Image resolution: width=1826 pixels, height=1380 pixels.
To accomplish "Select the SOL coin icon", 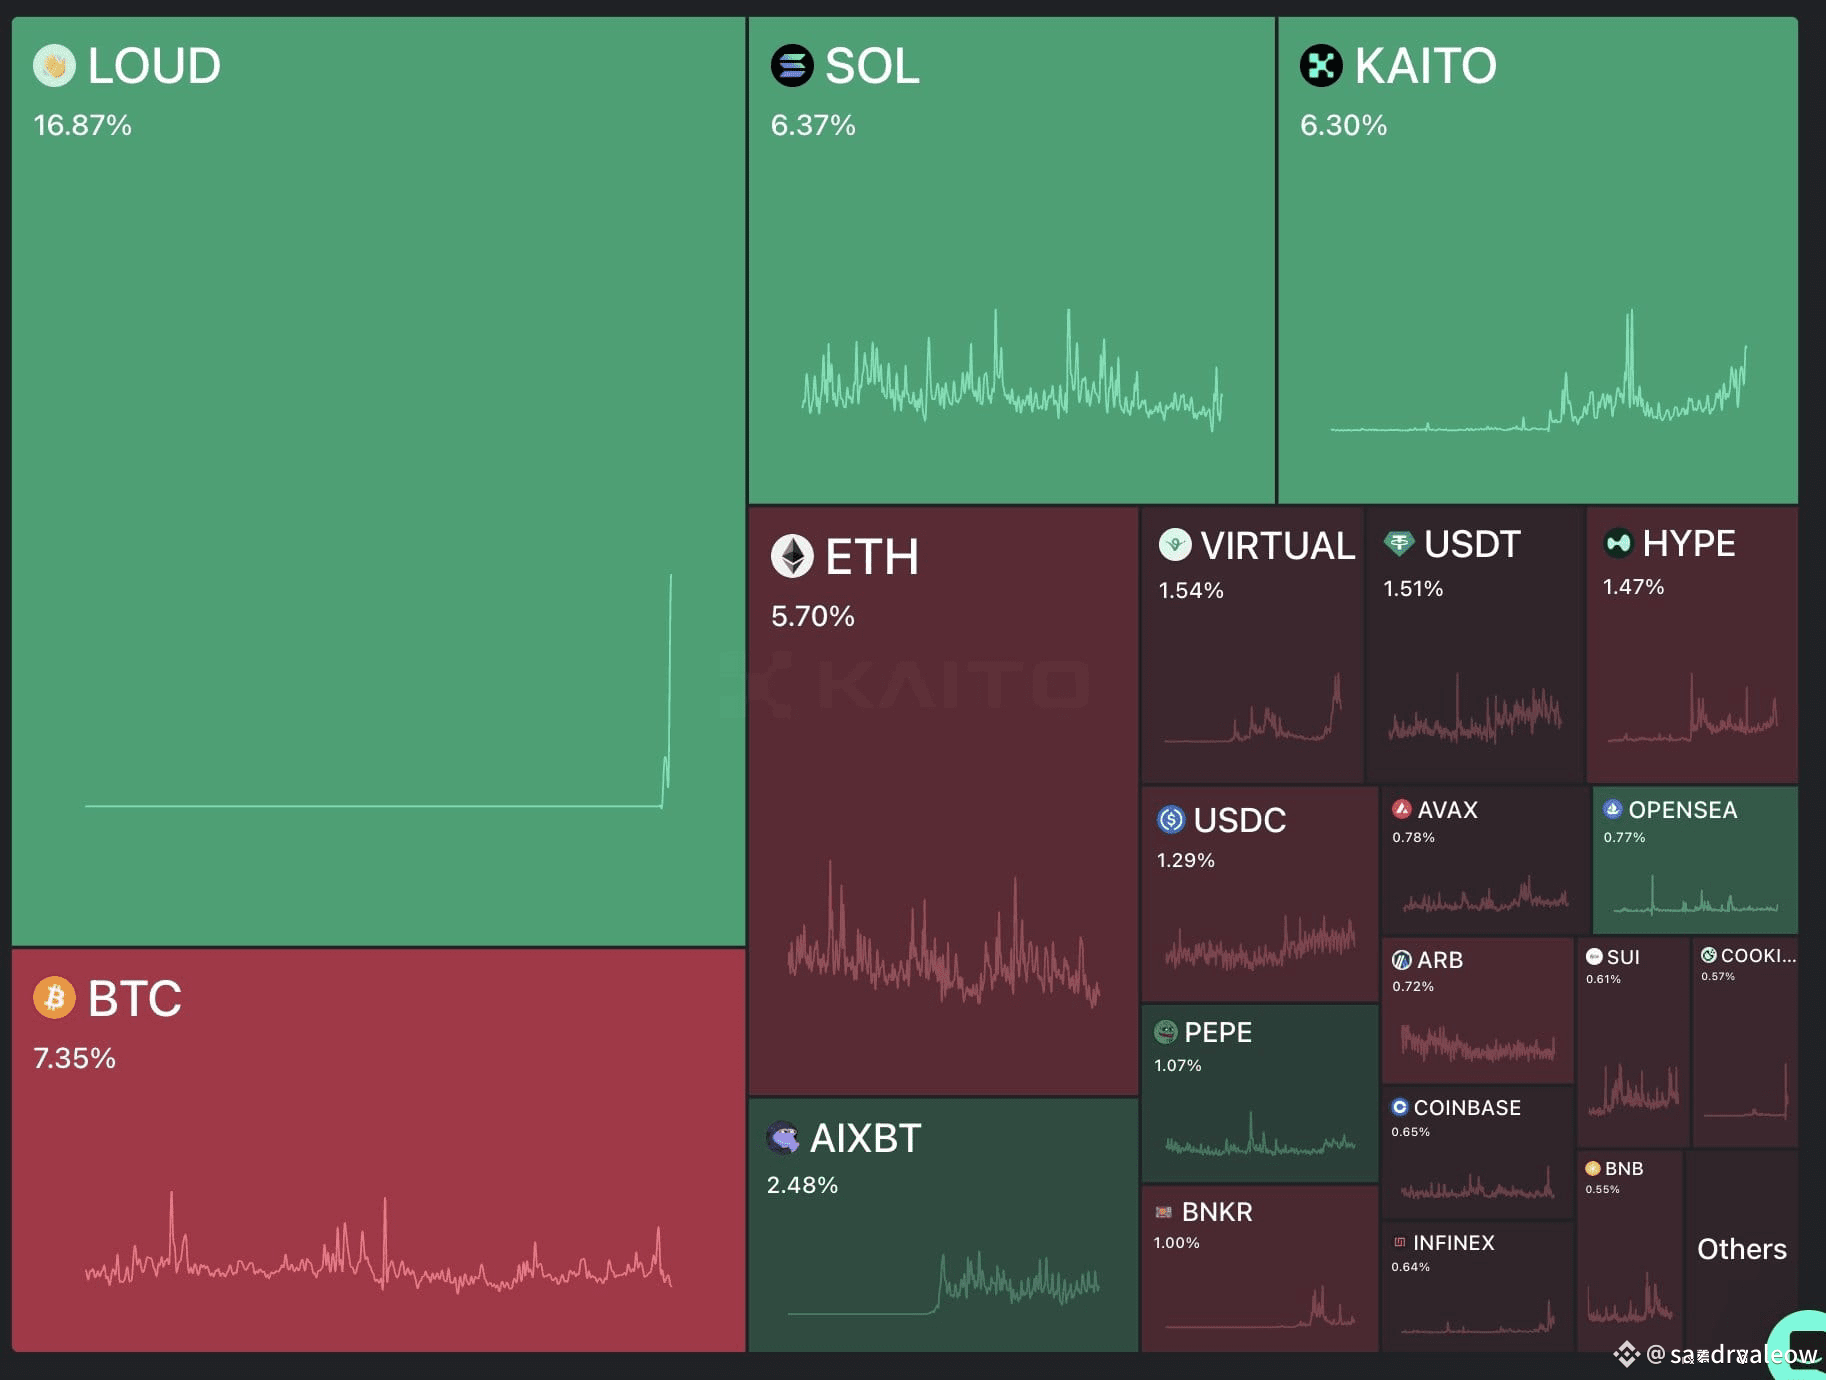I will (792, 66).
